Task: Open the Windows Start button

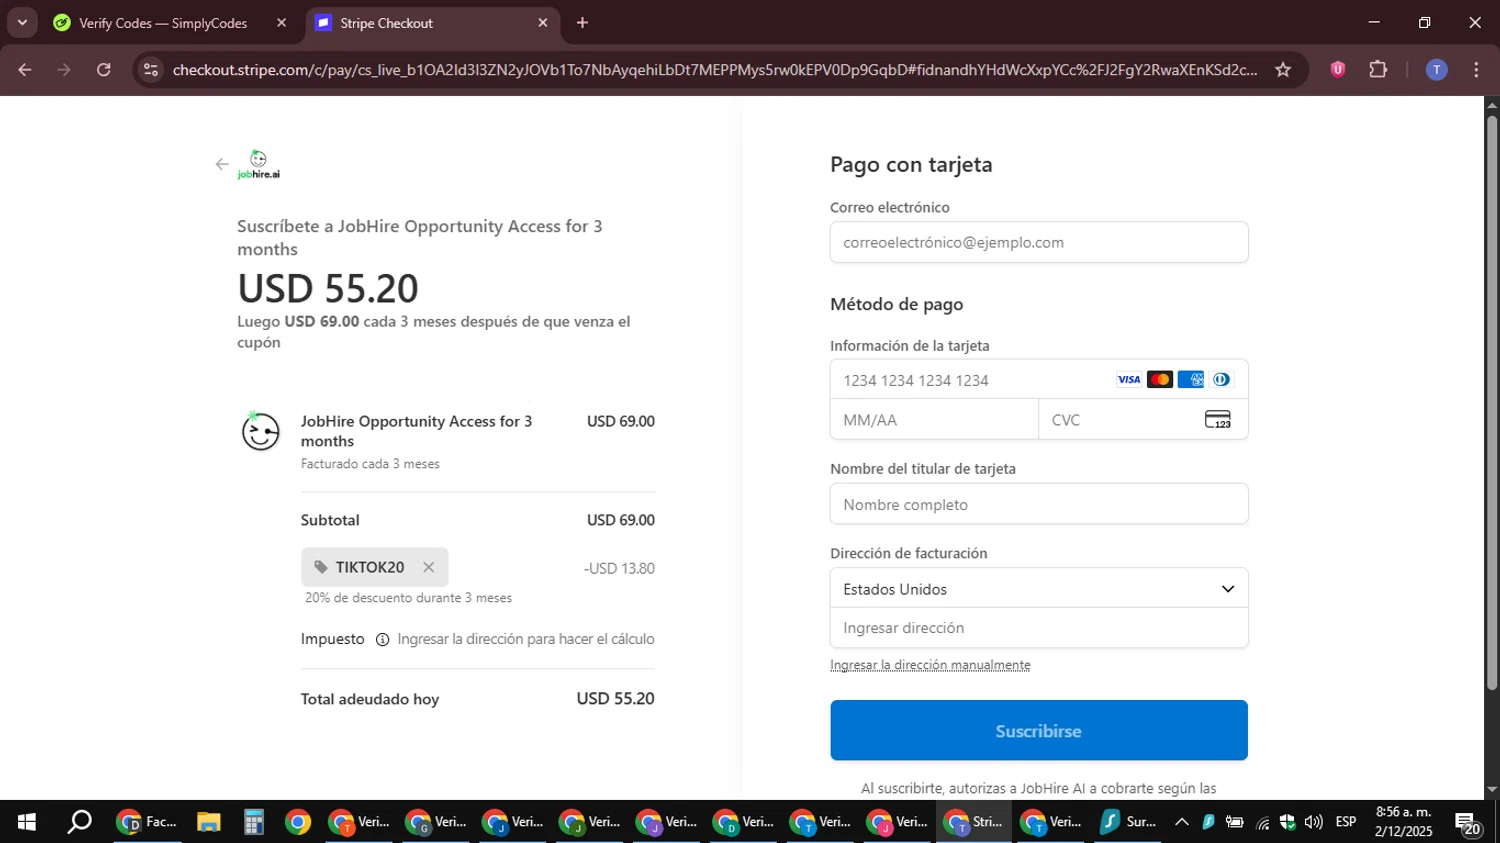Action: coord(27,822)
